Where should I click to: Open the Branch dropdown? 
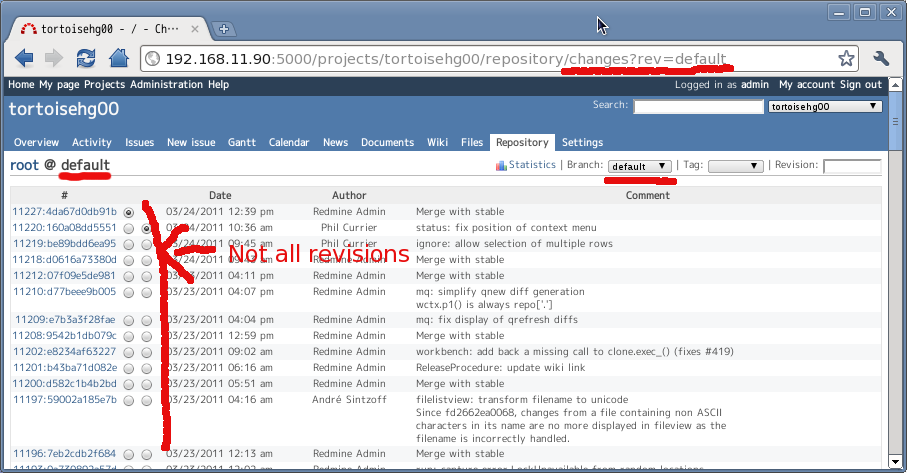tap(639, 166)
